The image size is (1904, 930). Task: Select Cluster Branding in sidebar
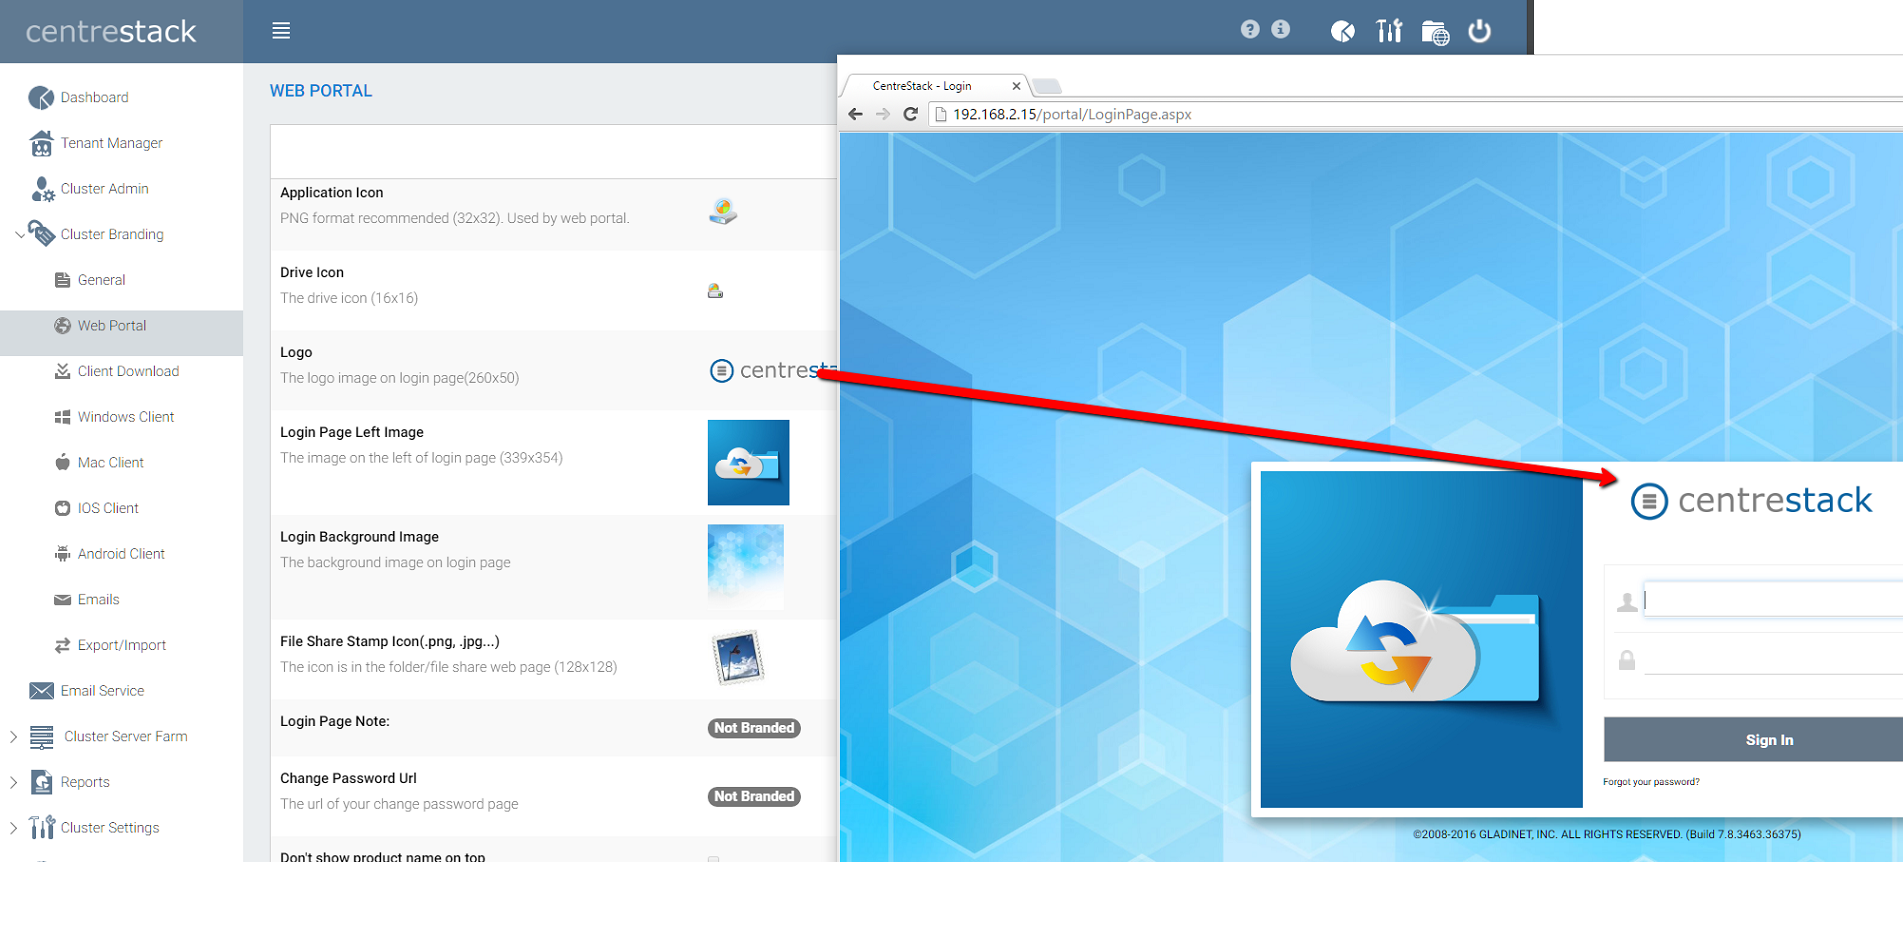pos(112,234)
